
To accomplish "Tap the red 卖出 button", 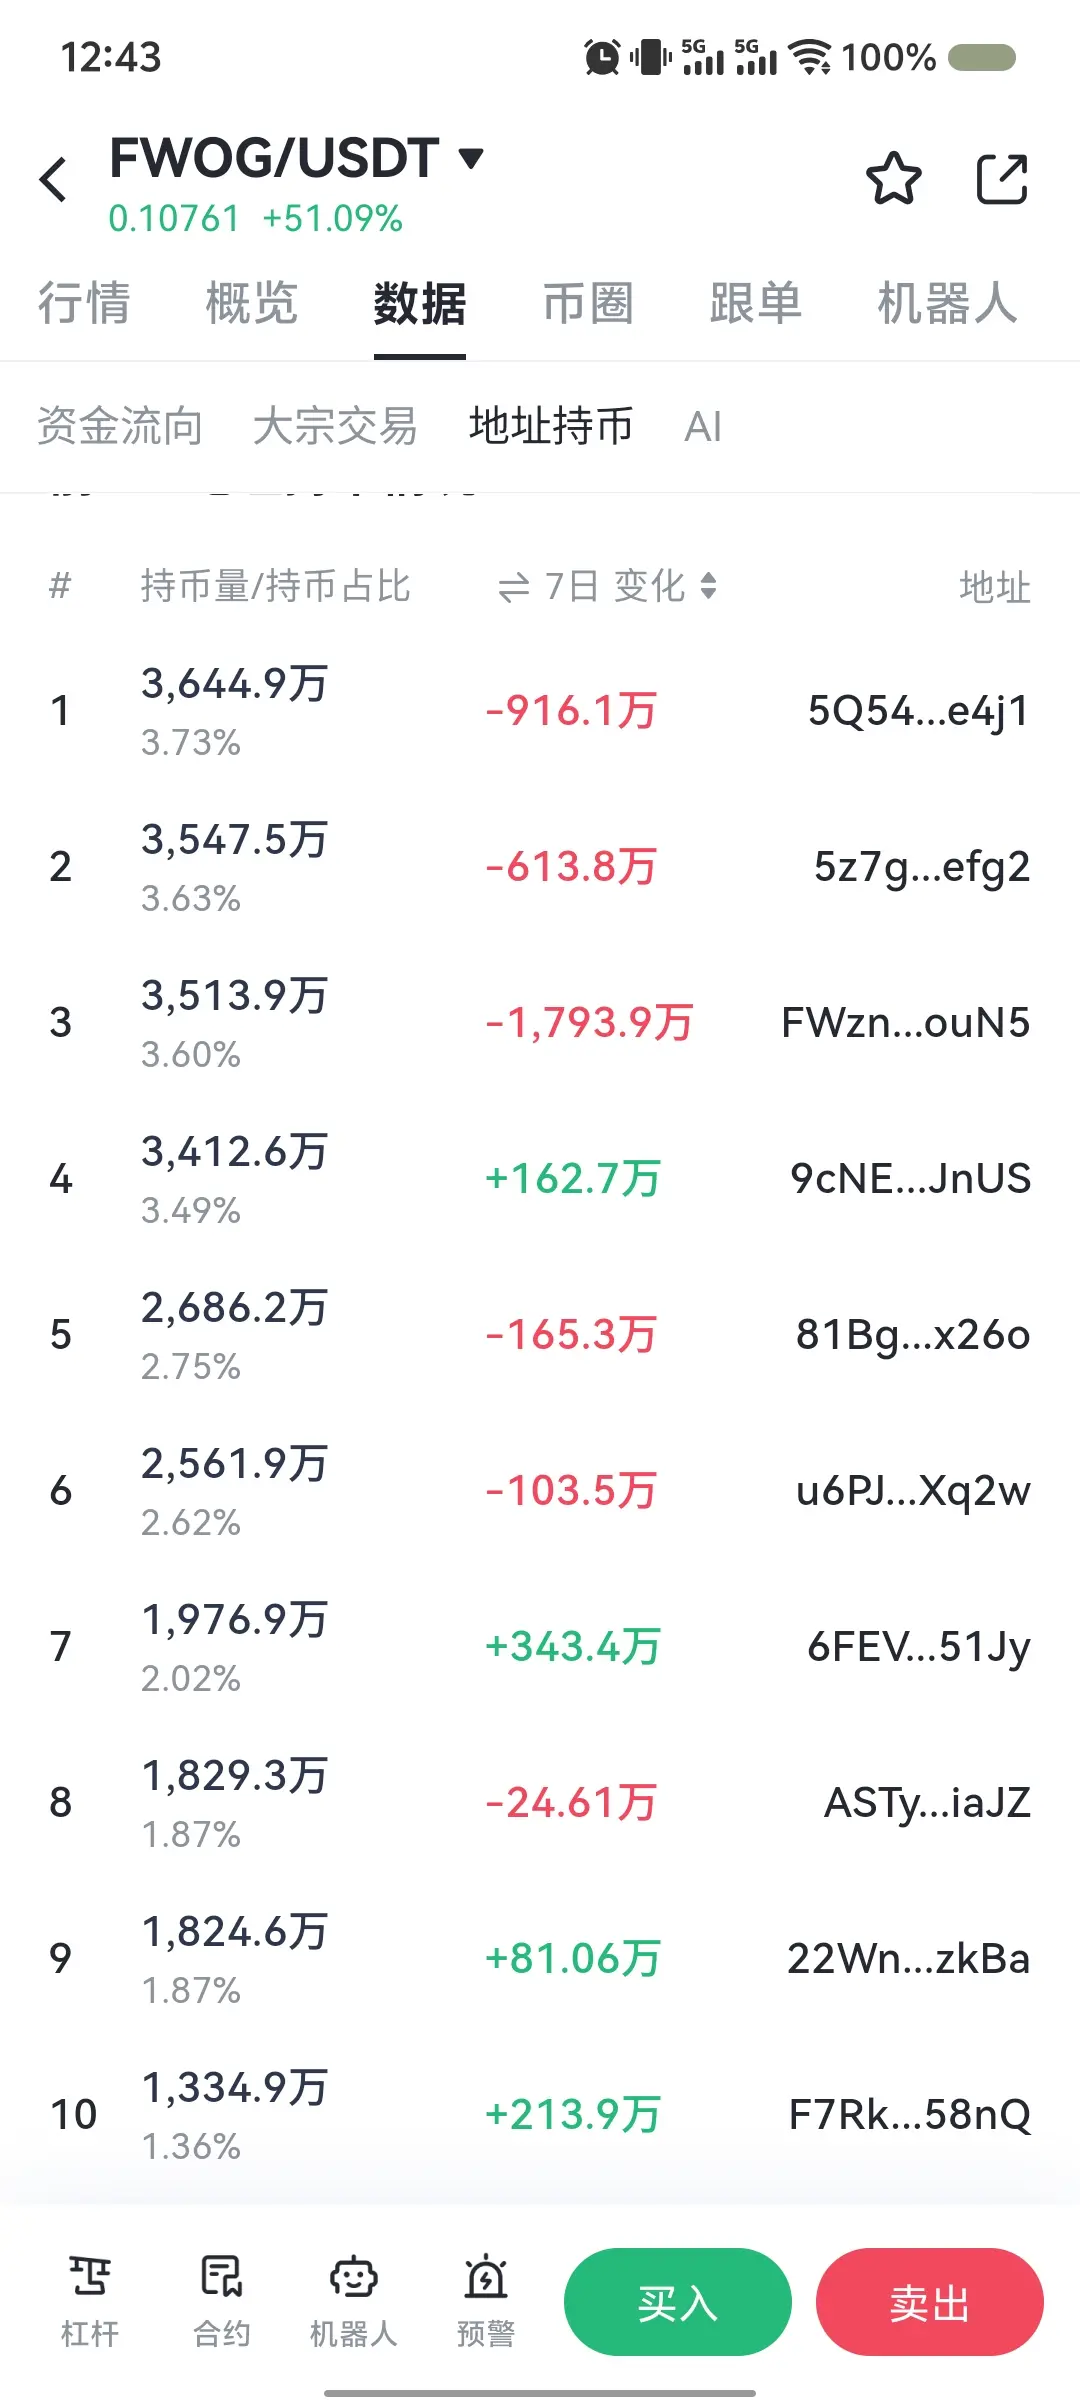I will 930,2302.
